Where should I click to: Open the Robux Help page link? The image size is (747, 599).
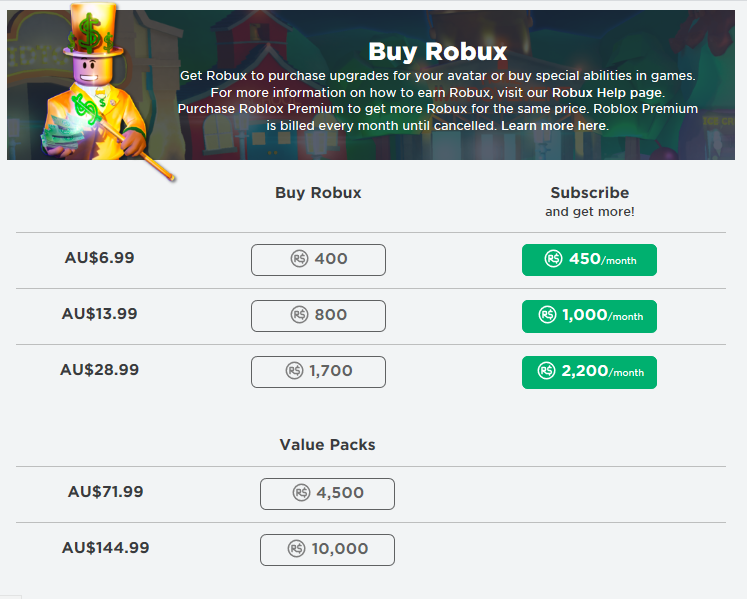click(x=607, y=92)
